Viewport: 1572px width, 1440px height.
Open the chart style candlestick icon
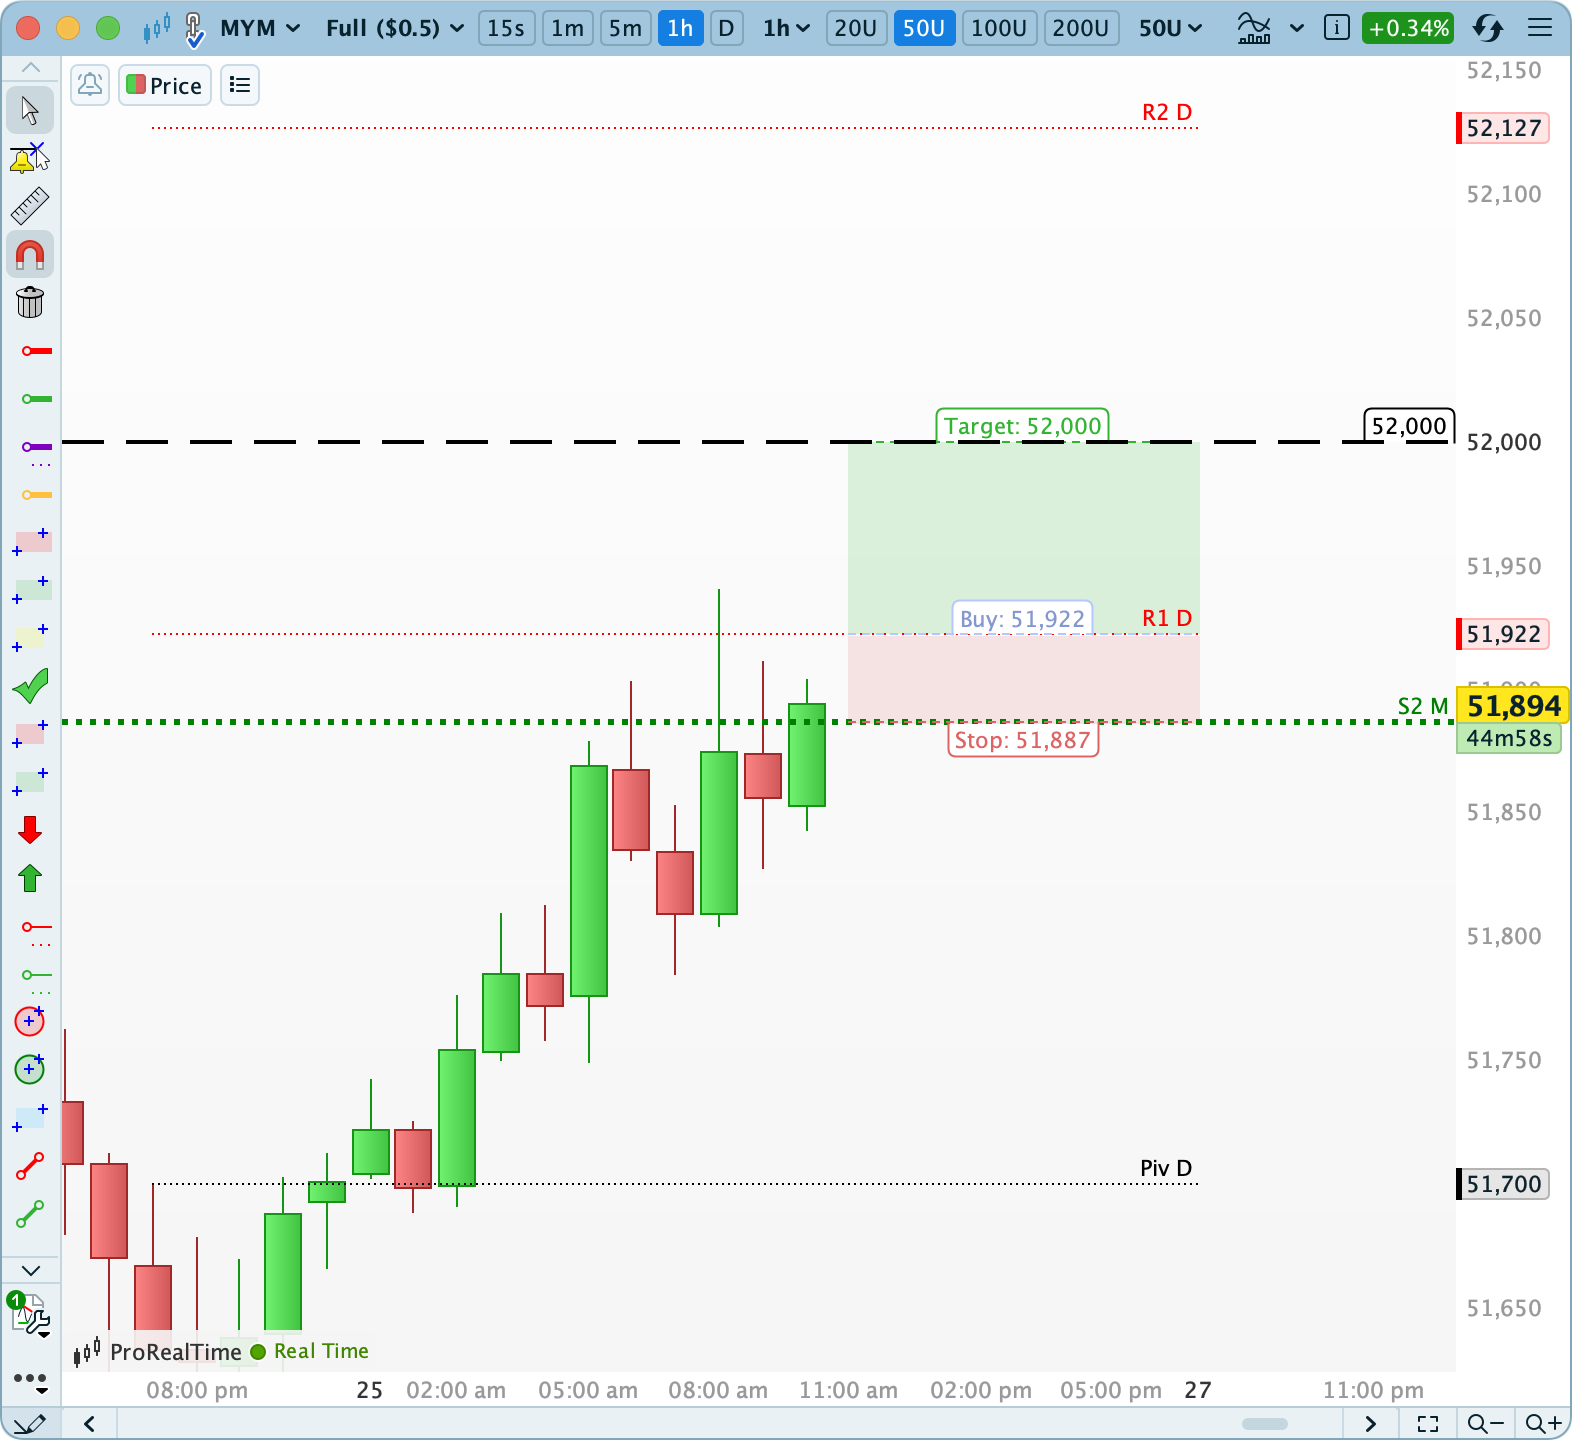157,28
